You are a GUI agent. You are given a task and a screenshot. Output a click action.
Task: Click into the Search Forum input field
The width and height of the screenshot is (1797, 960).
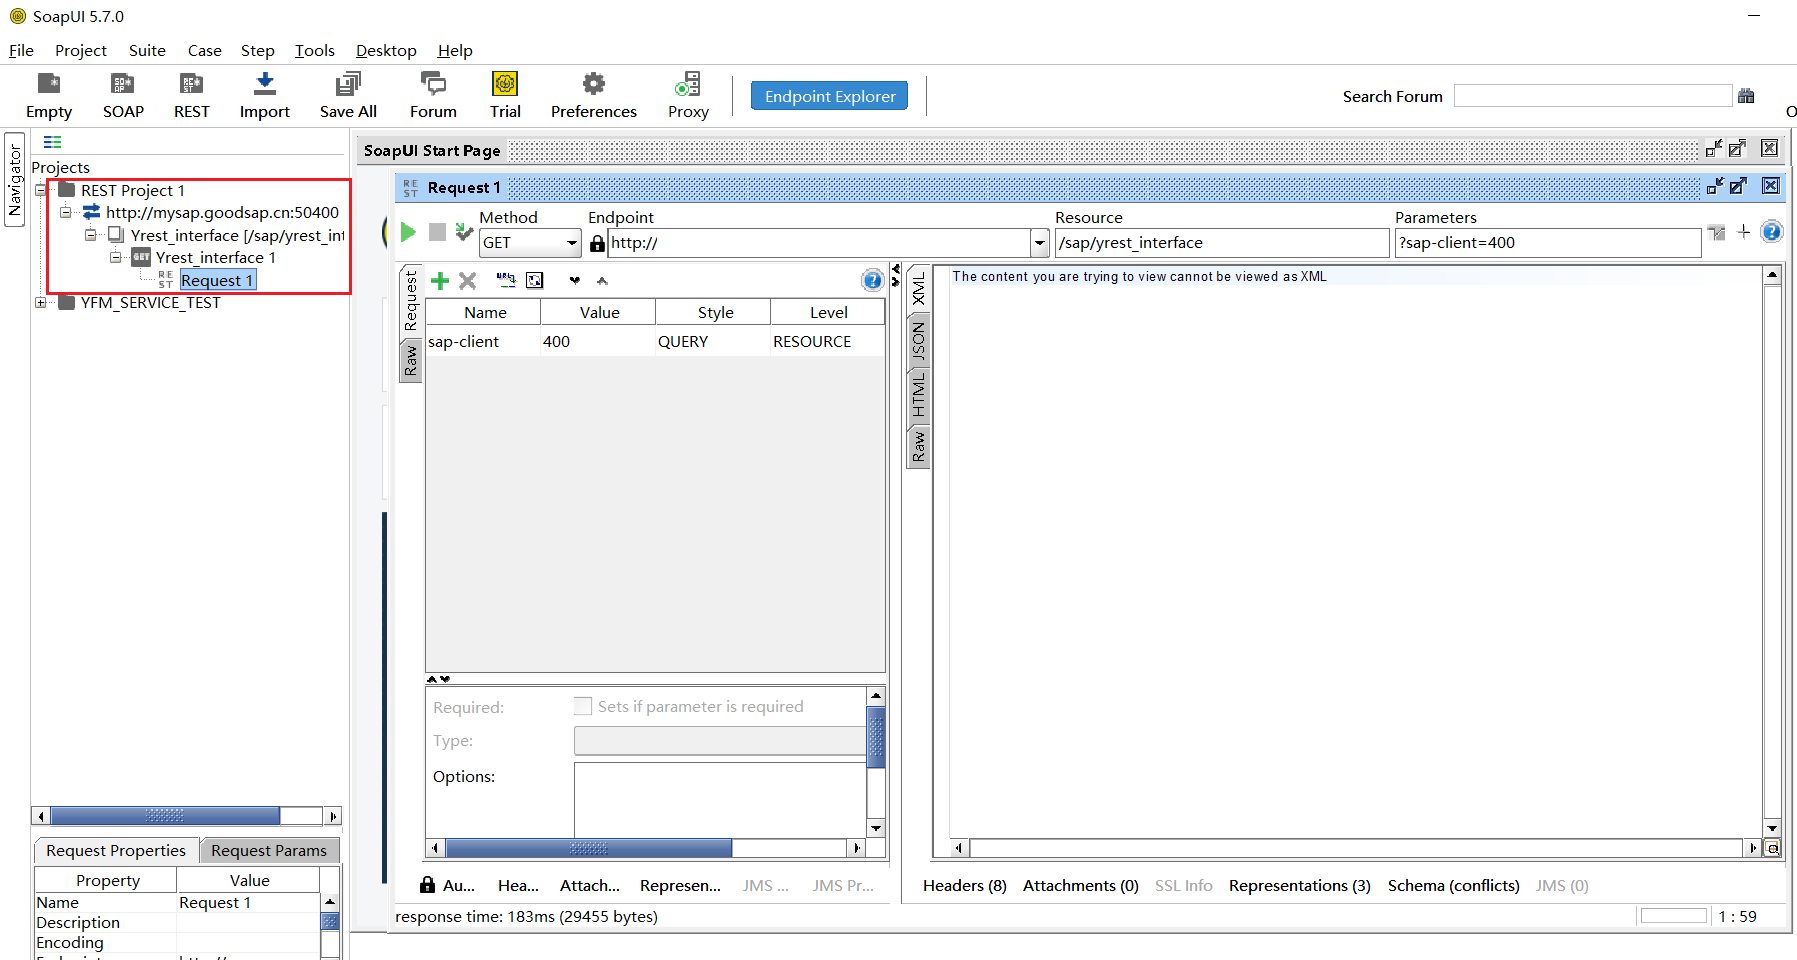(1593, 96)
